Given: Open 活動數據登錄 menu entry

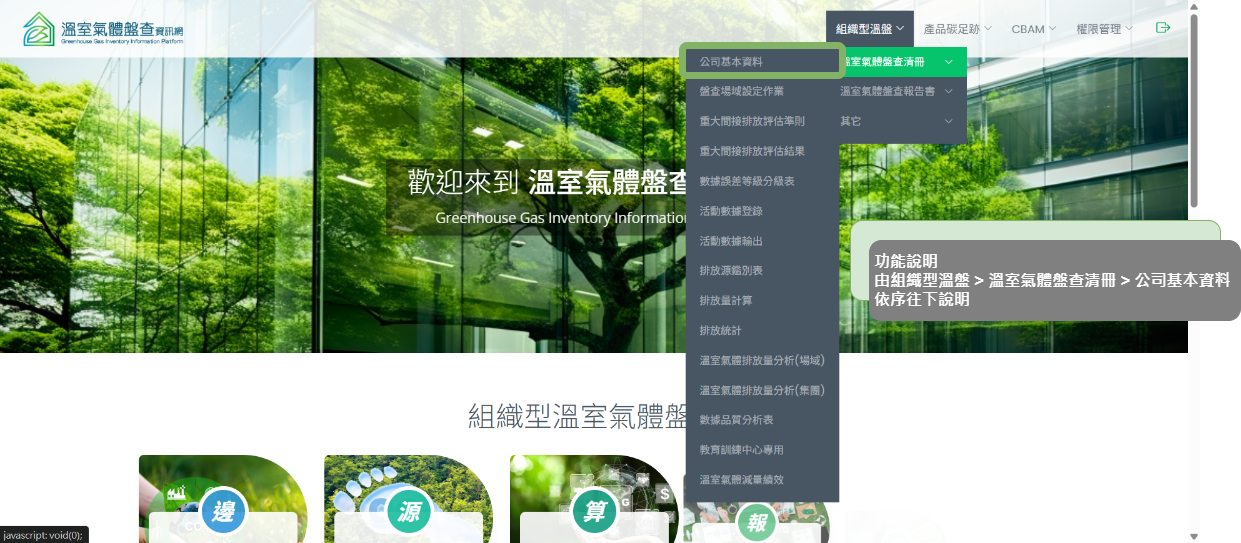Looking at the screenshot, I should (x=731, y=211).
